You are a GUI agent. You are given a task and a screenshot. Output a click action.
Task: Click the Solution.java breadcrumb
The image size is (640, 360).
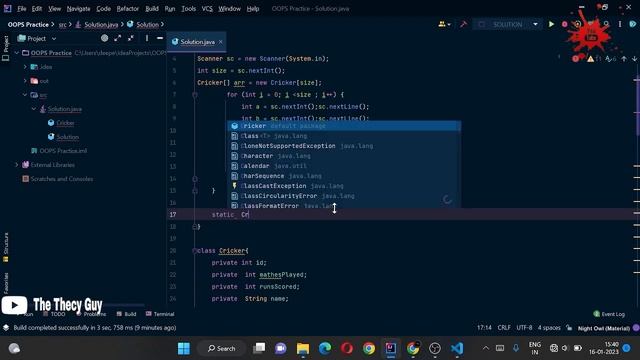(101, 24)
